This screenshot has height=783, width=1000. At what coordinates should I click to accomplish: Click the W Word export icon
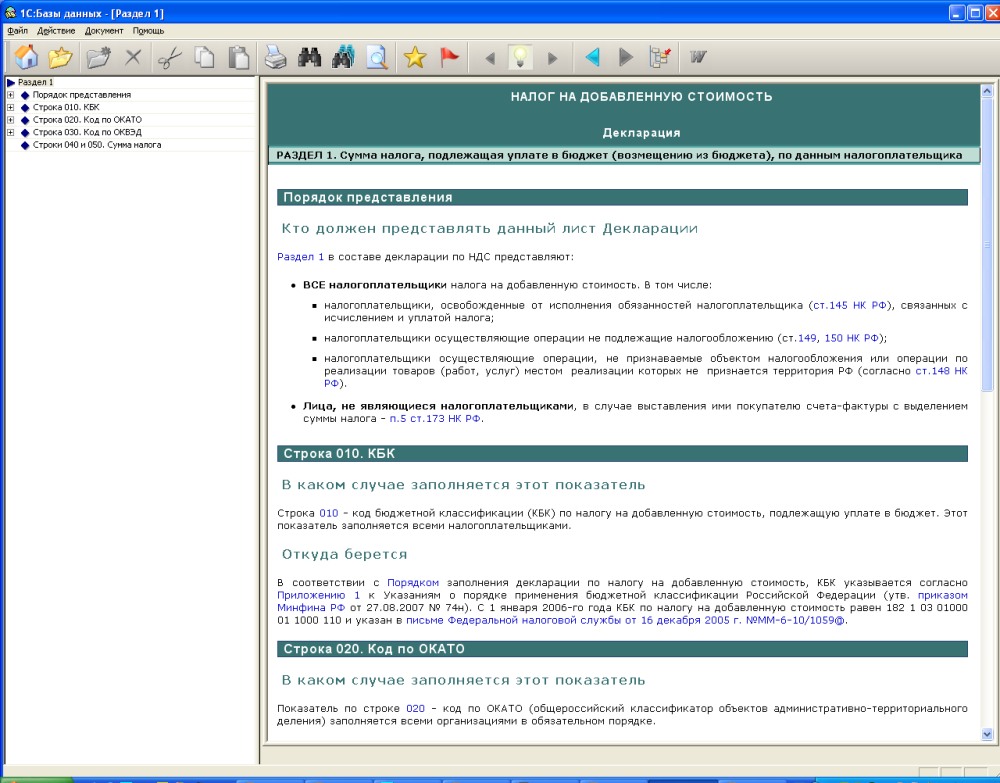click(x=698, y=58)
